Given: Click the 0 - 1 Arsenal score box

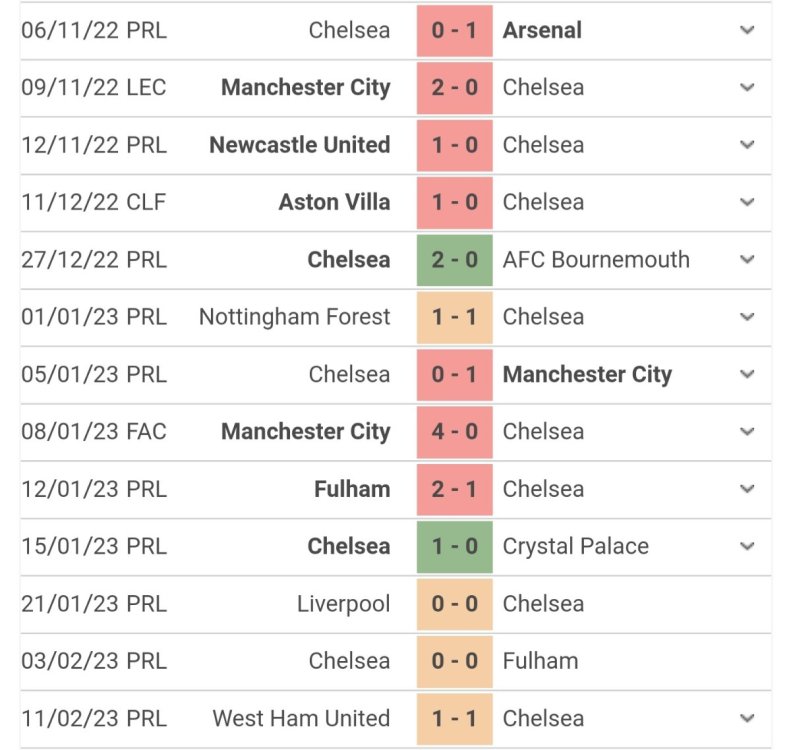Looking at the screenshot, I should (x=455, y=30).
